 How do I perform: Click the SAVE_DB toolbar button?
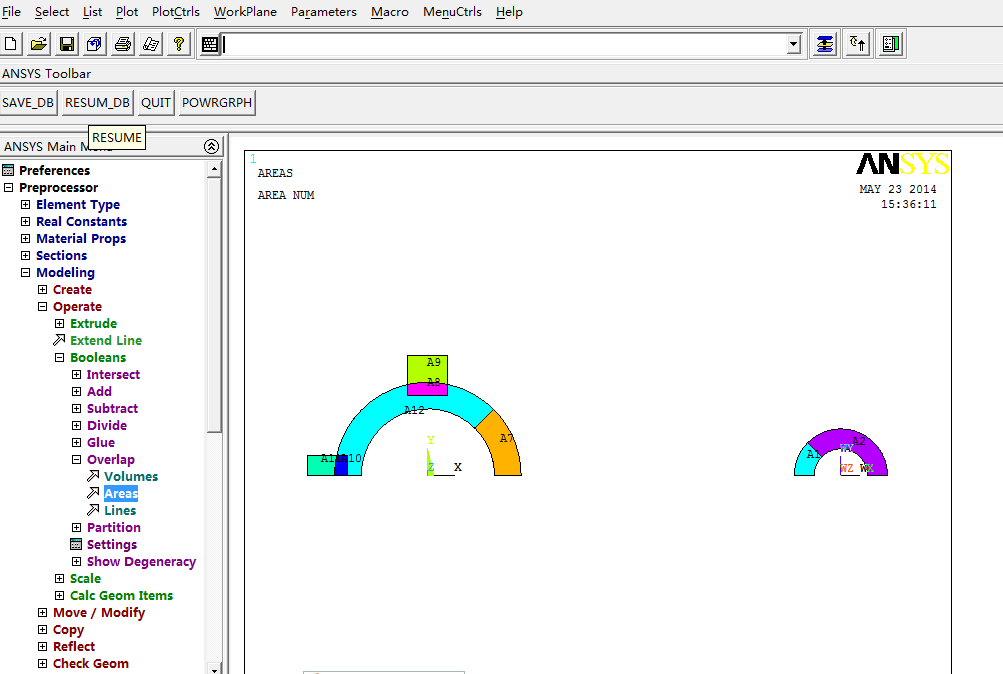tap(28, 103)
